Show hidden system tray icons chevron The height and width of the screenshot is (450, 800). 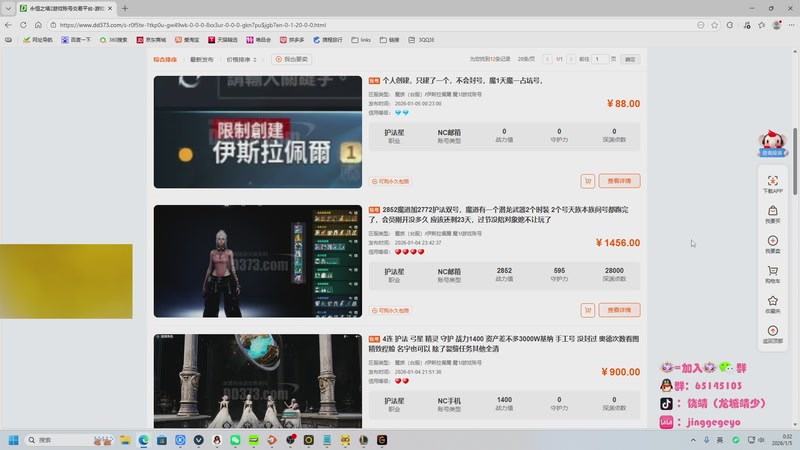(x=693, y=440)
